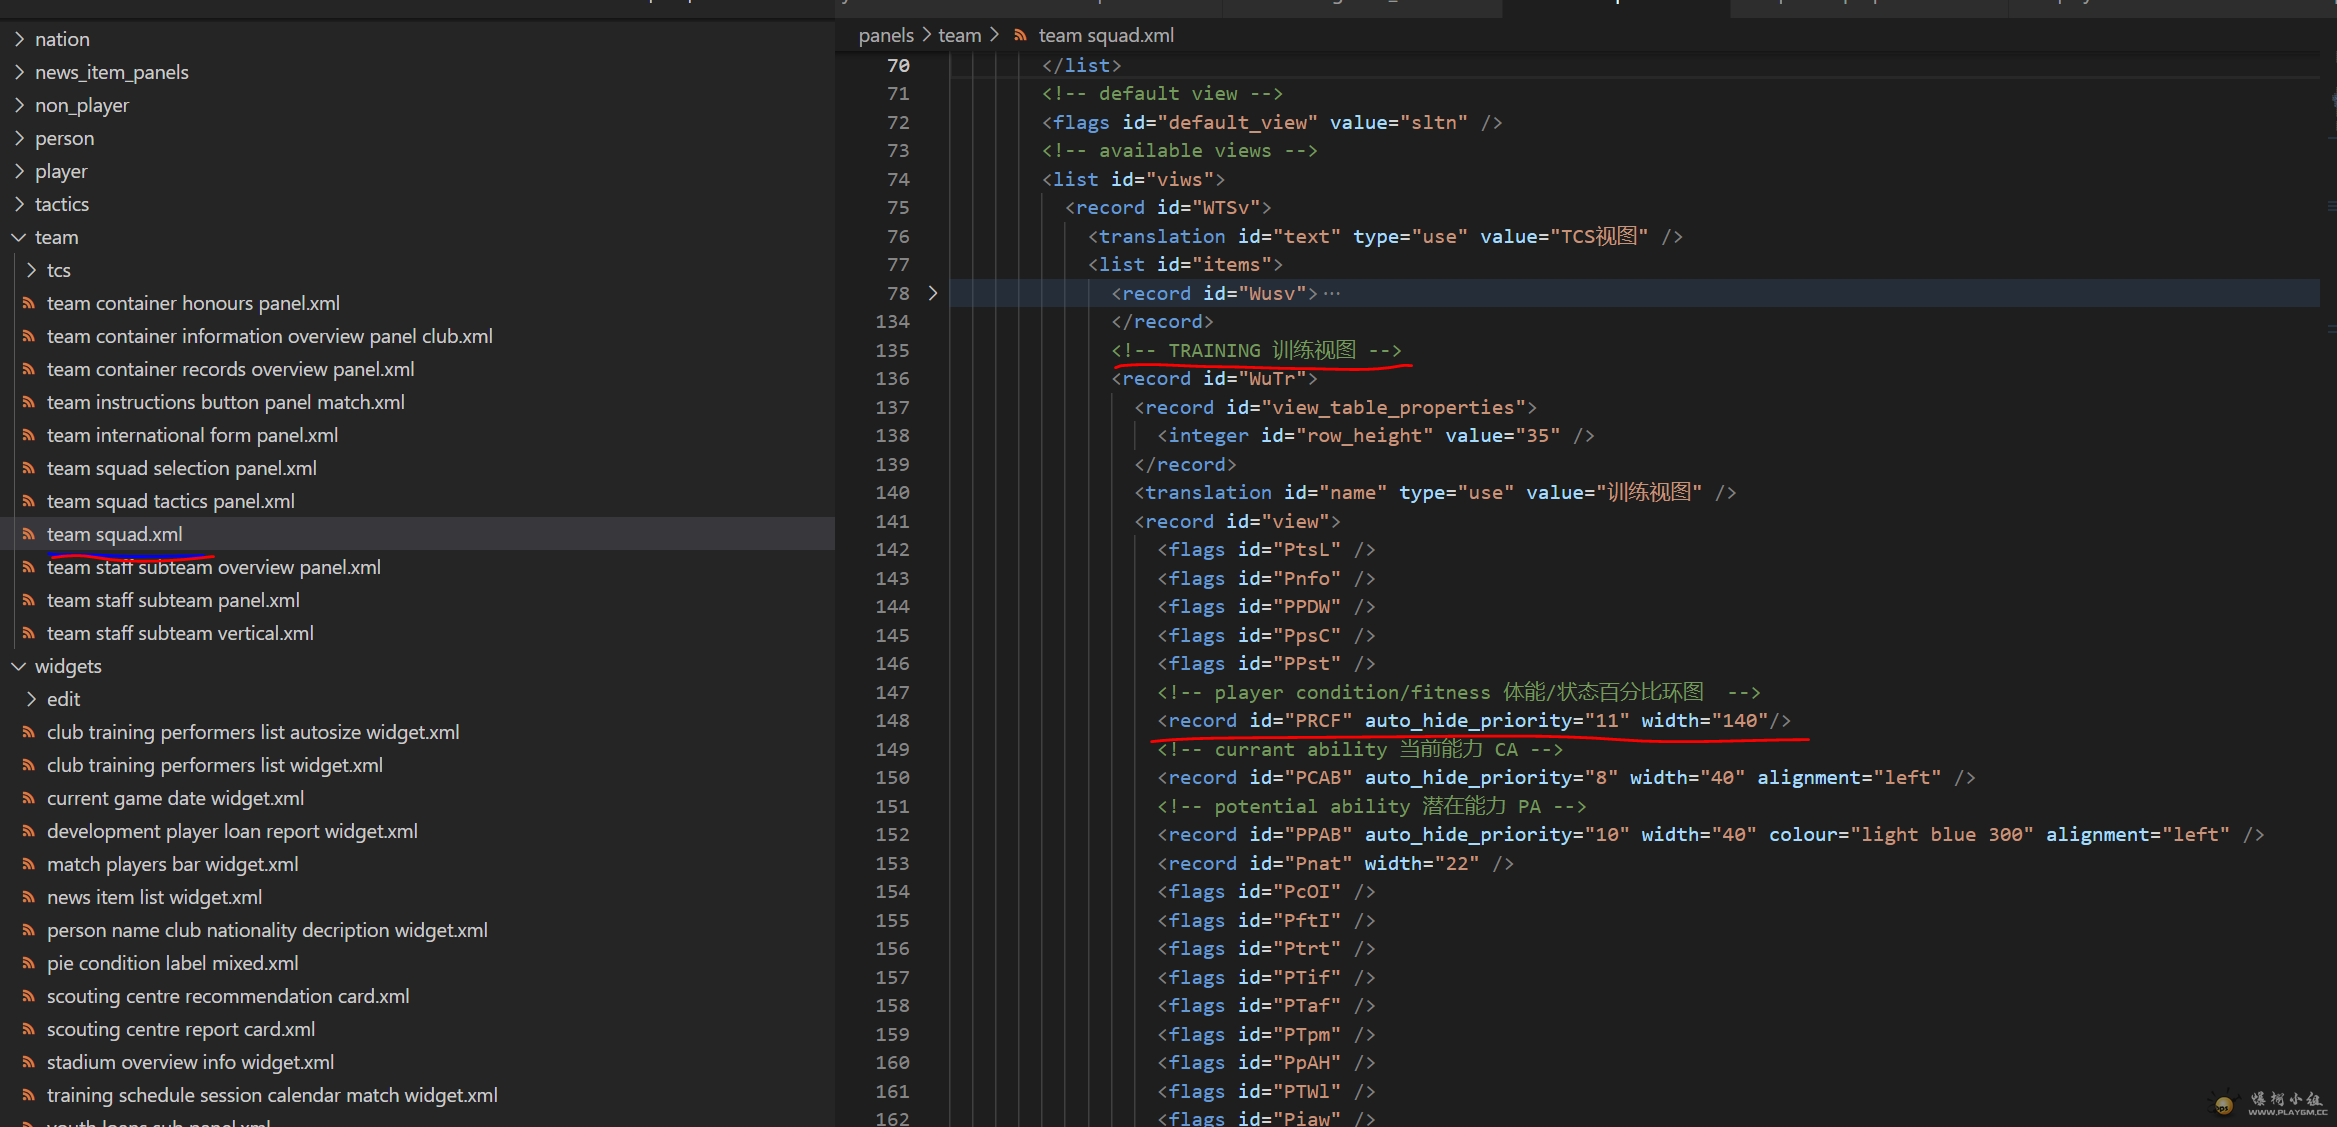Image resolution: width=2337 pixels, height=1127 pixels.
Task: Expand the player folder
Action: point(19,171)
